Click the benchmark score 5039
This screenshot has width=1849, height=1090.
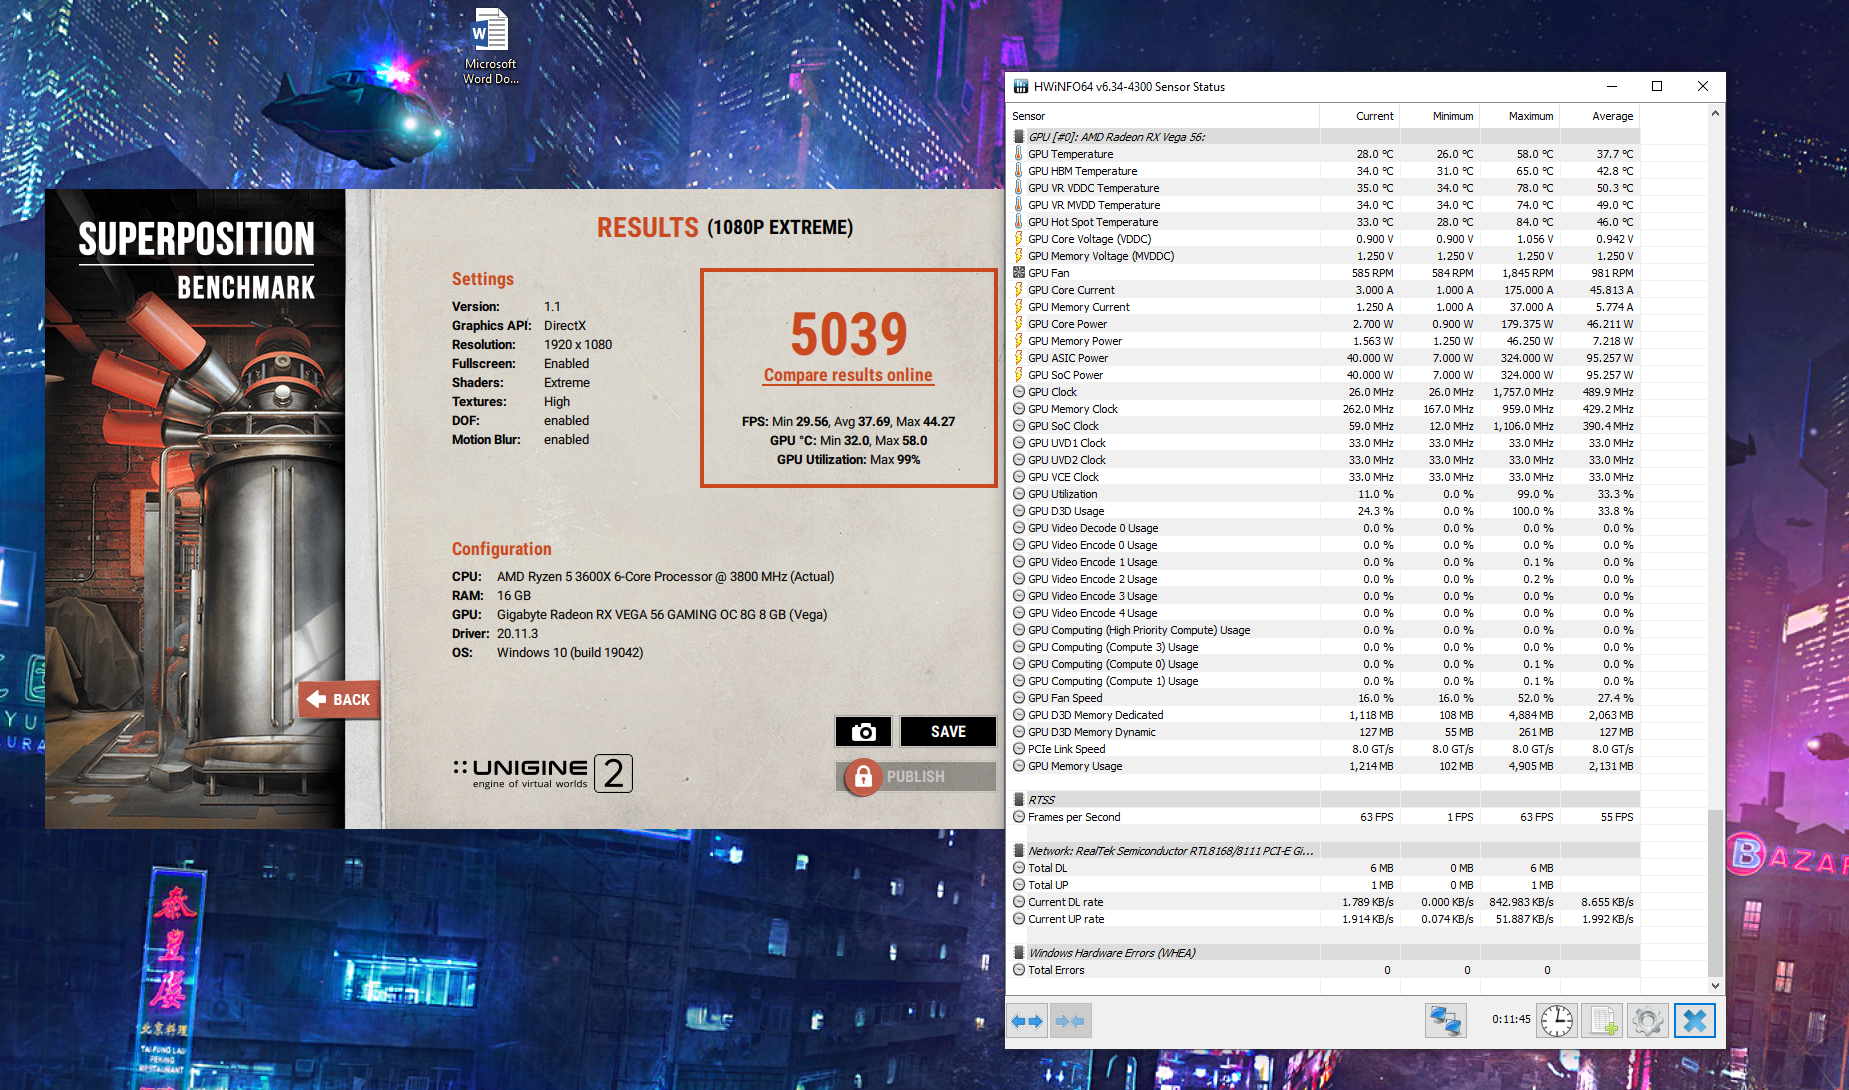click(x=849, y=333)
